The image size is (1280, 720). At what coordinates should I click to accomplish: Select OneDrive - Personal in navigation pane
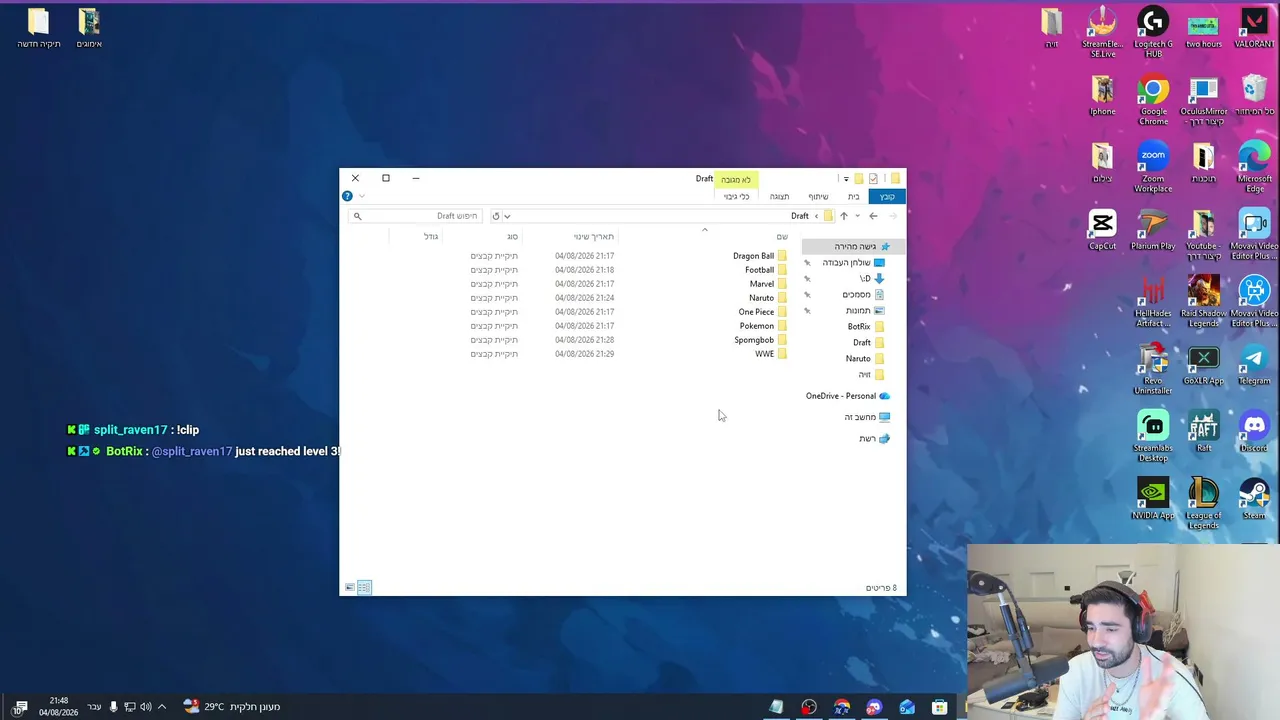click(847, 396)
